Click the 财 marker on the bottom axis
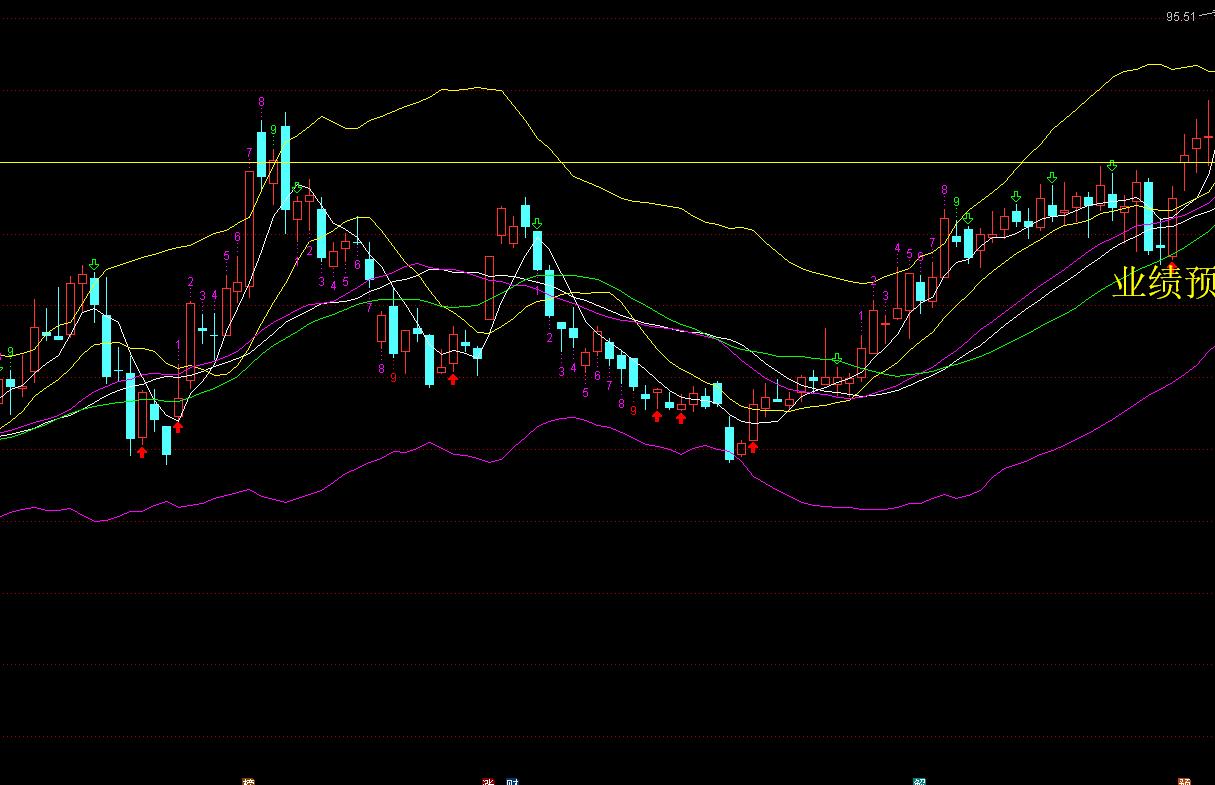Viewport: 1215px width, 785px height. (513, 781)
